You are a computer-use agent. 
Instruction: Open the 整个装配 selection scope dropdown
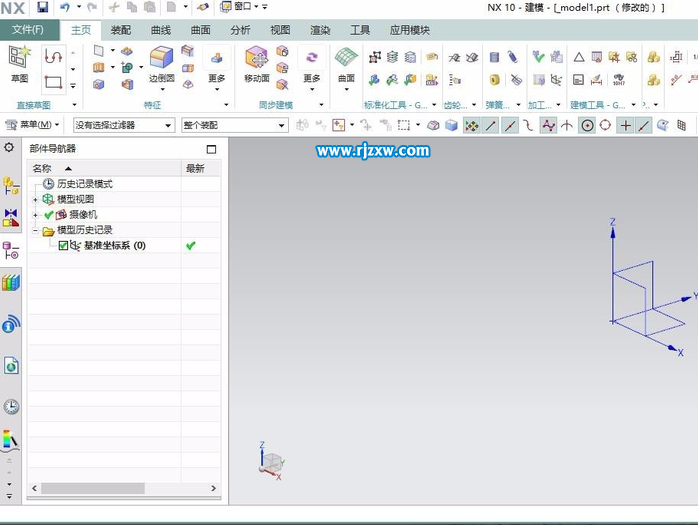point(234,125)
